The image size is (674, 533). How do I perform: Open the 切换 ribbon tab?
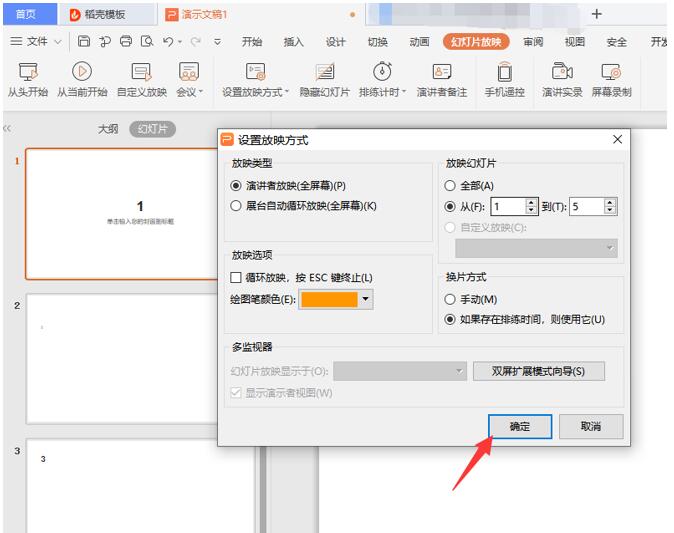click(x=377, y=42)
